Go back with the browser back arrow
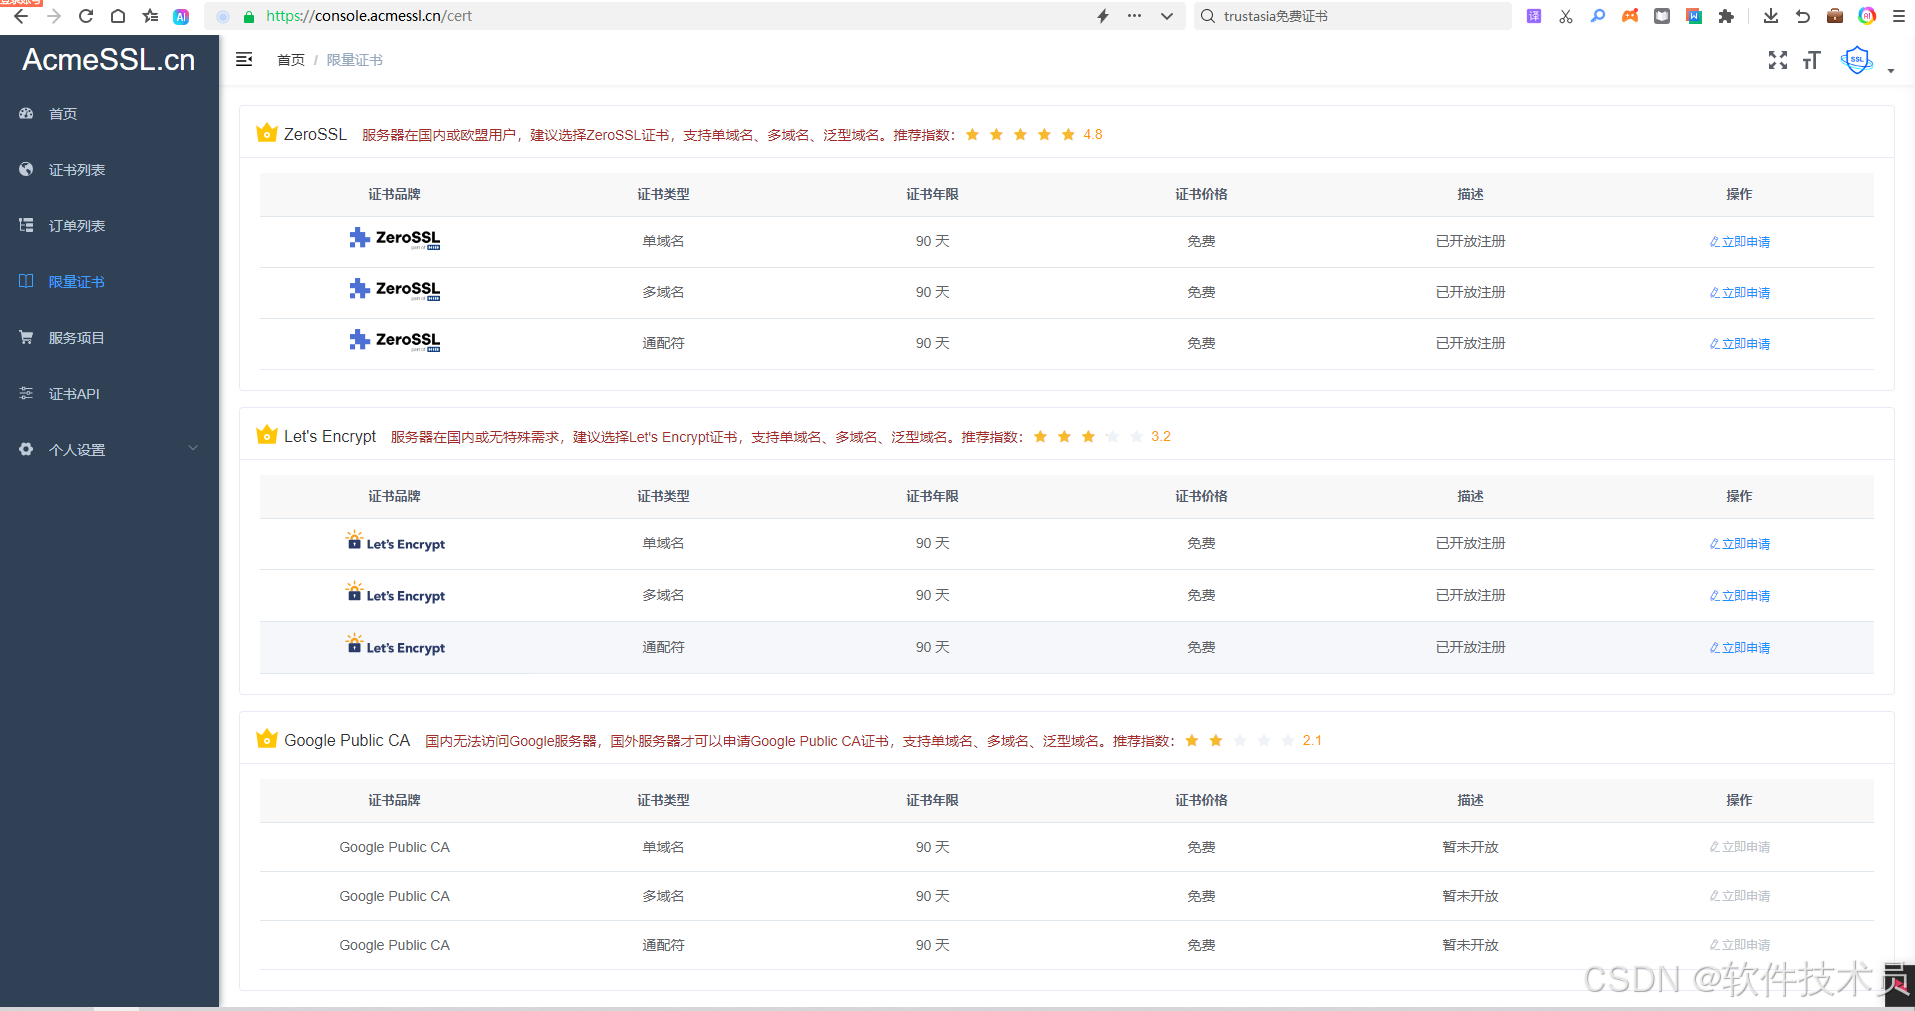Viewport: 1915px width, 1011px height. [x=21, y=16]
